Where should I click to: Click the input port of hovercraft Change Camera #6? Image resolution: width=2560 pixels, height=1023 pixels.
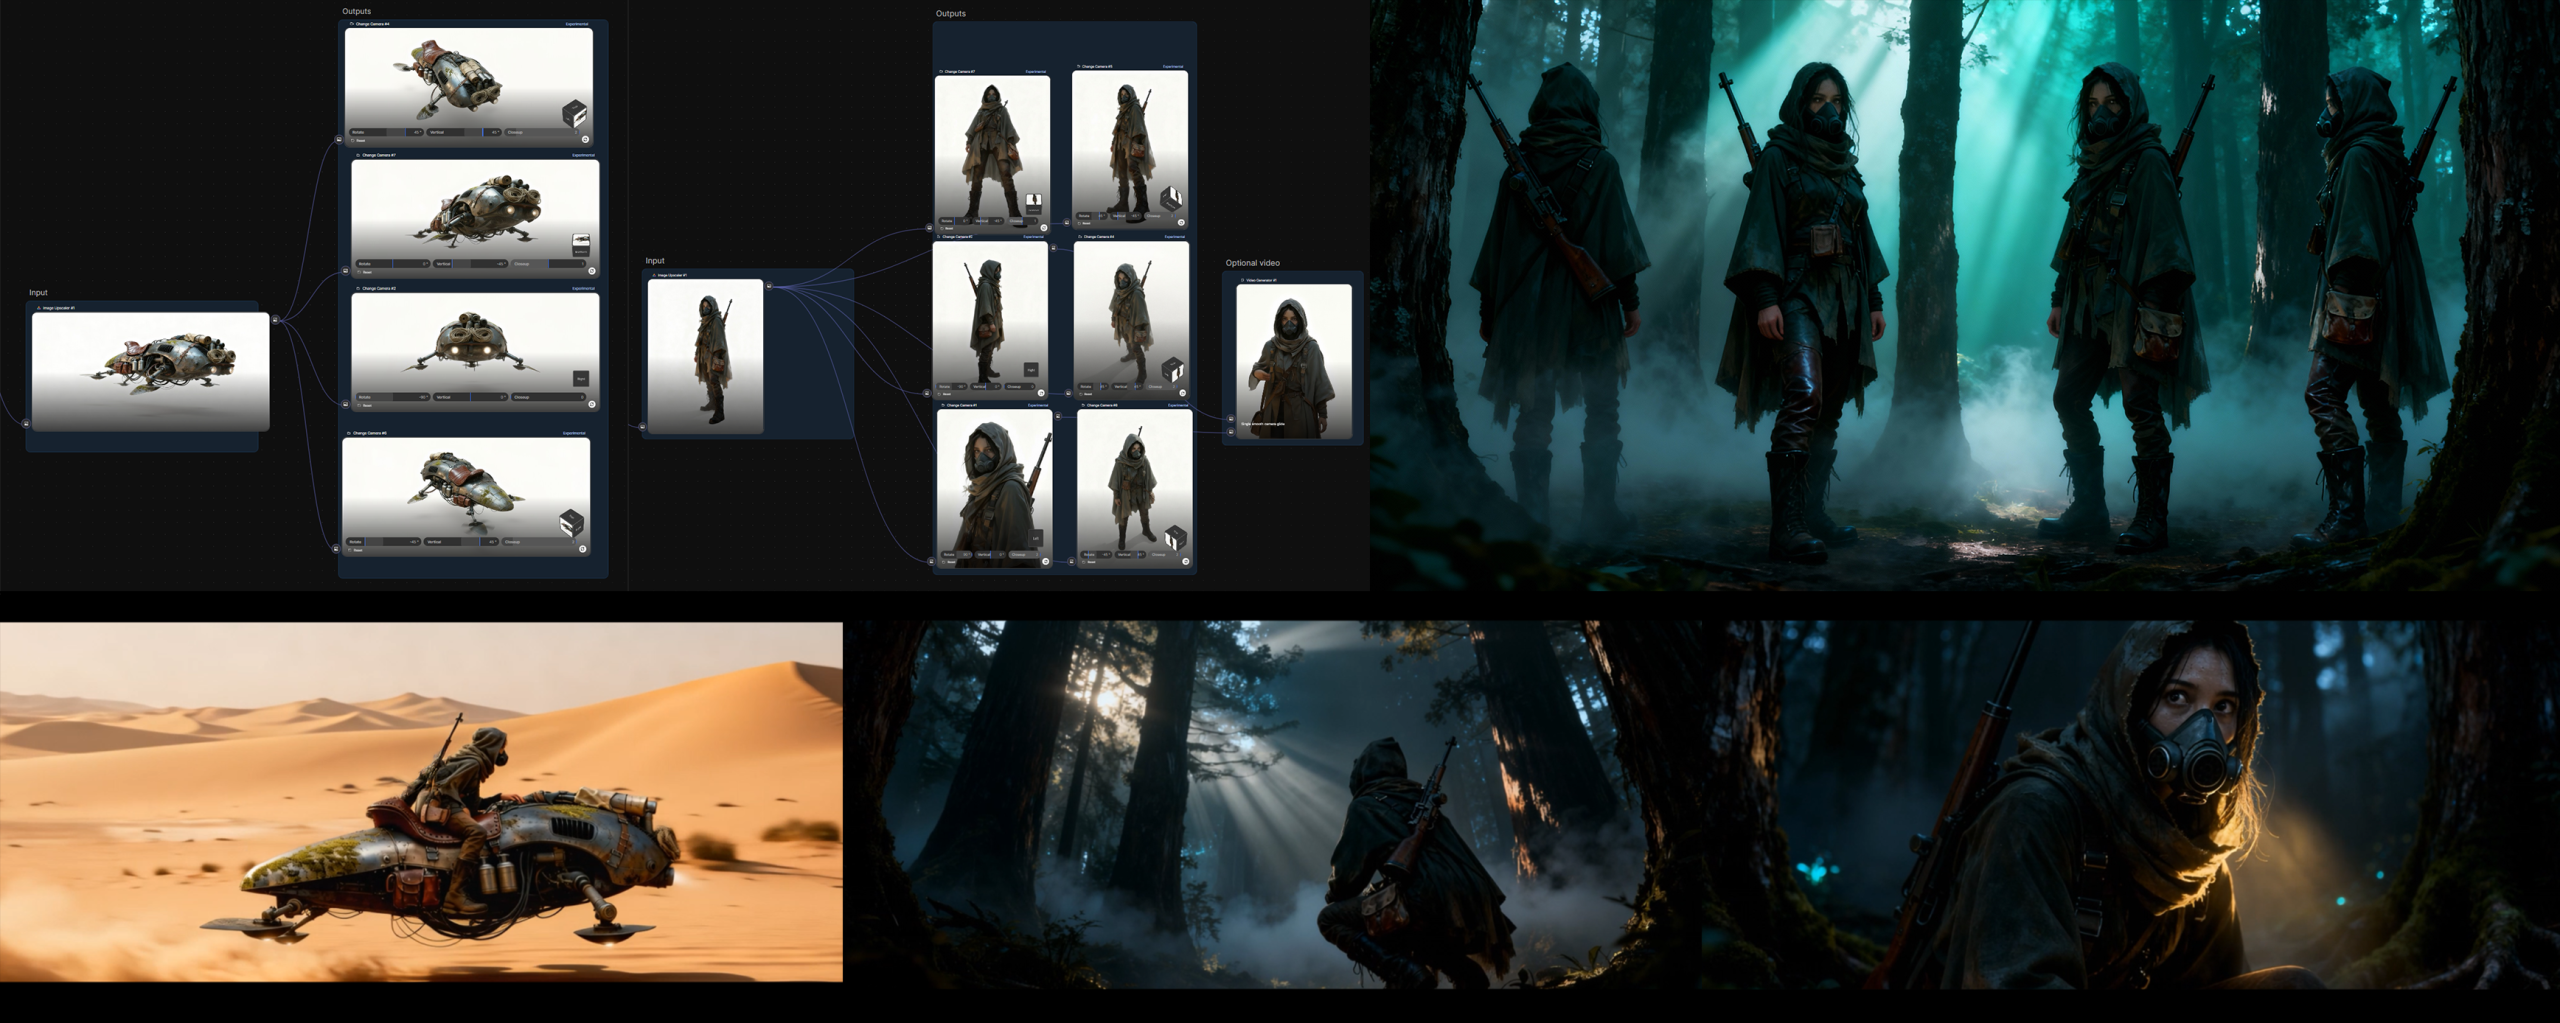coord(336,548)
